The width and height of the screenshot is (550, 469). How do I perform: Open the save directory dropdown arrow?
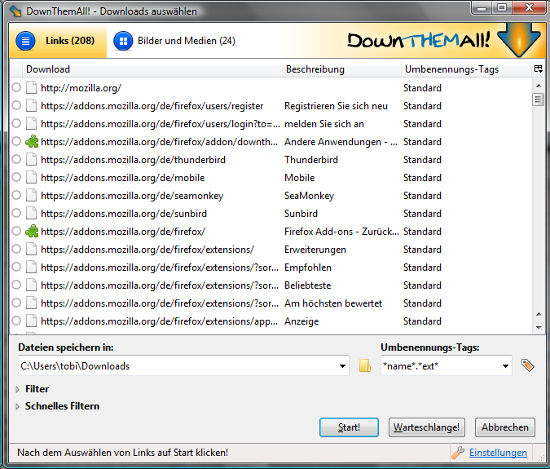click(342, 366)
